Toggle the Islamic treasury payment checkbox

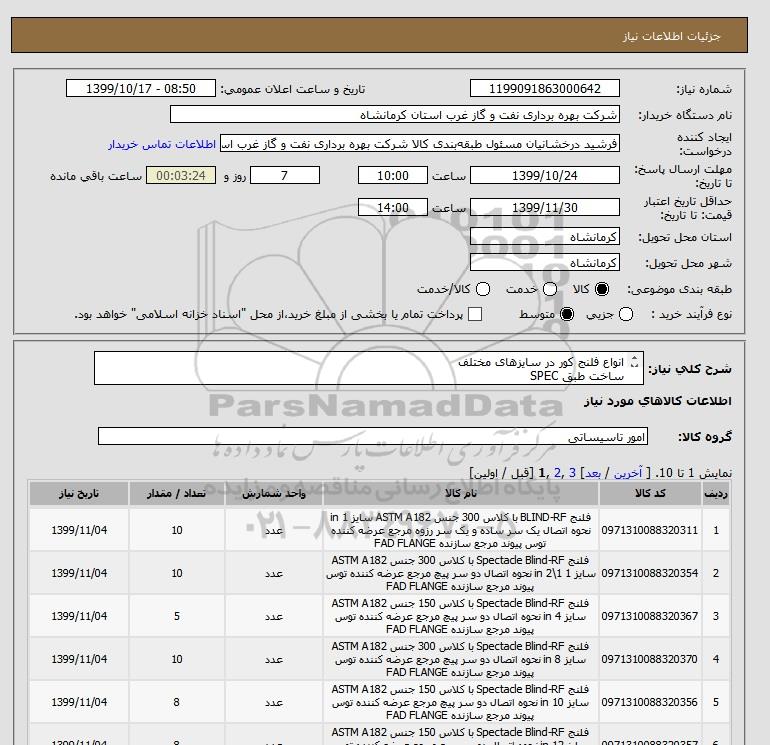[x=475, y=314]
